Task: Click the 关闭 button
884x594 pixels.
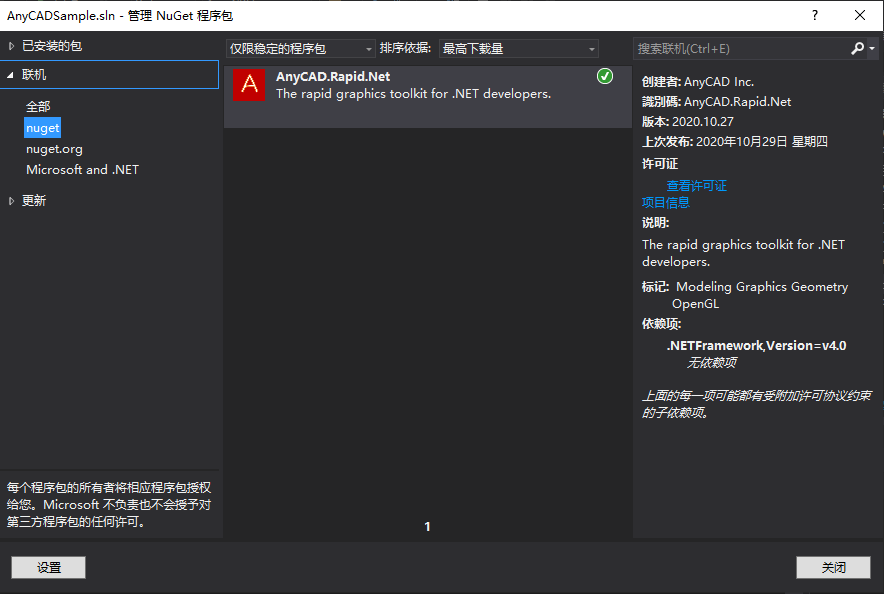Action: pos(833,567)
